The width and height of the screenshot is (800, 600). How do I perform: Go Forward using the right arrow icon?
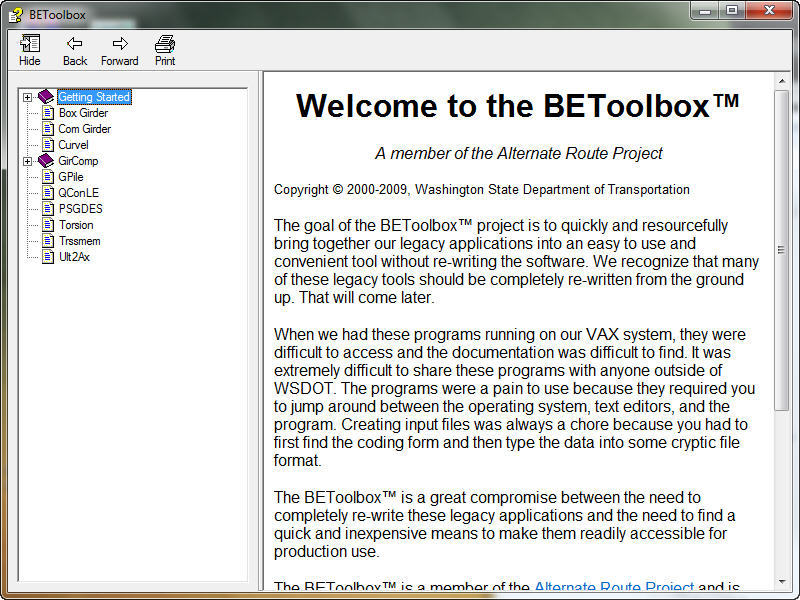coord(120,43)
